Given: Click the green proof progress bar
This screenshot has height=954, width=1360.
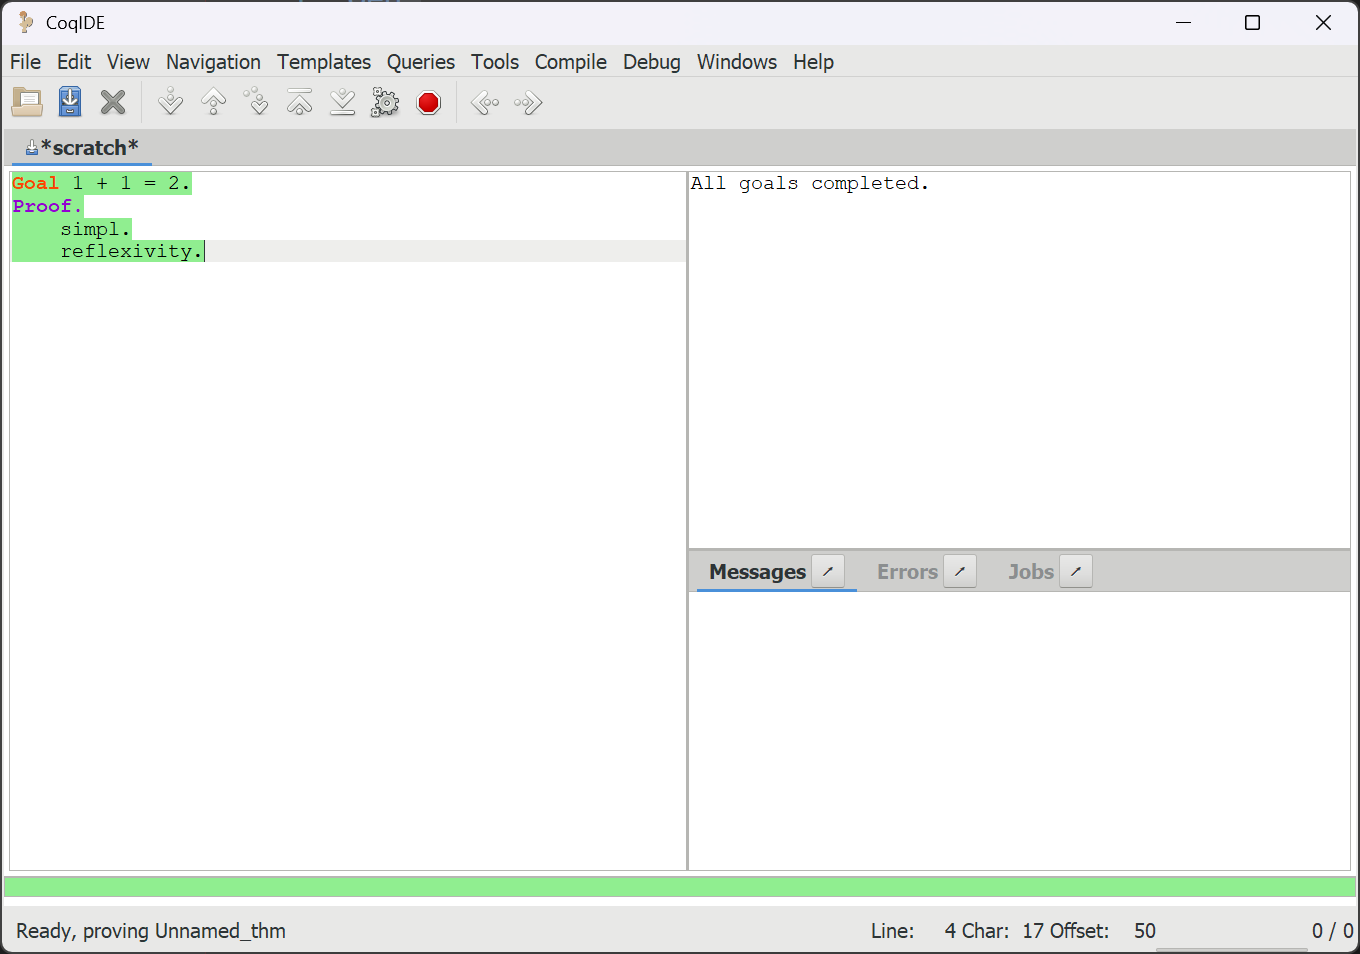Looking at the screenshot, I should (x=680, y=887).
